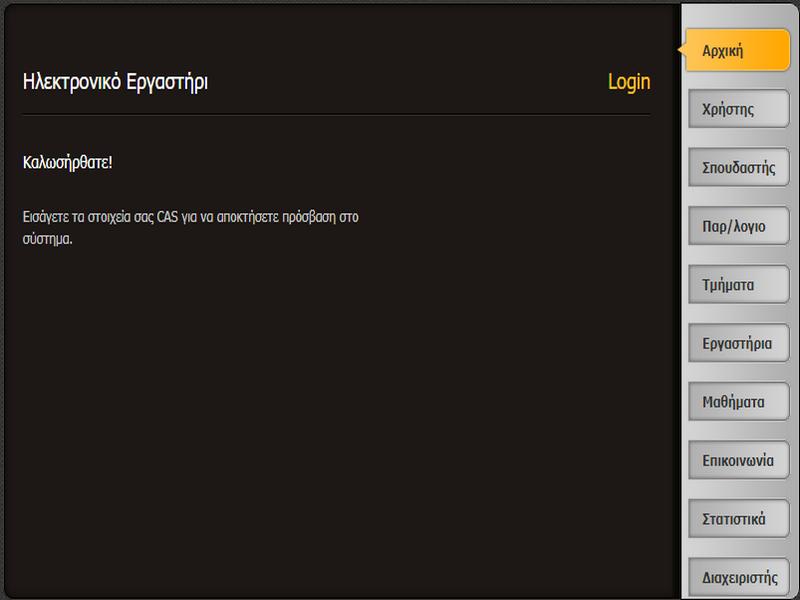Navigate to the Επικοινωνία tab

click(x=738, y=461)
